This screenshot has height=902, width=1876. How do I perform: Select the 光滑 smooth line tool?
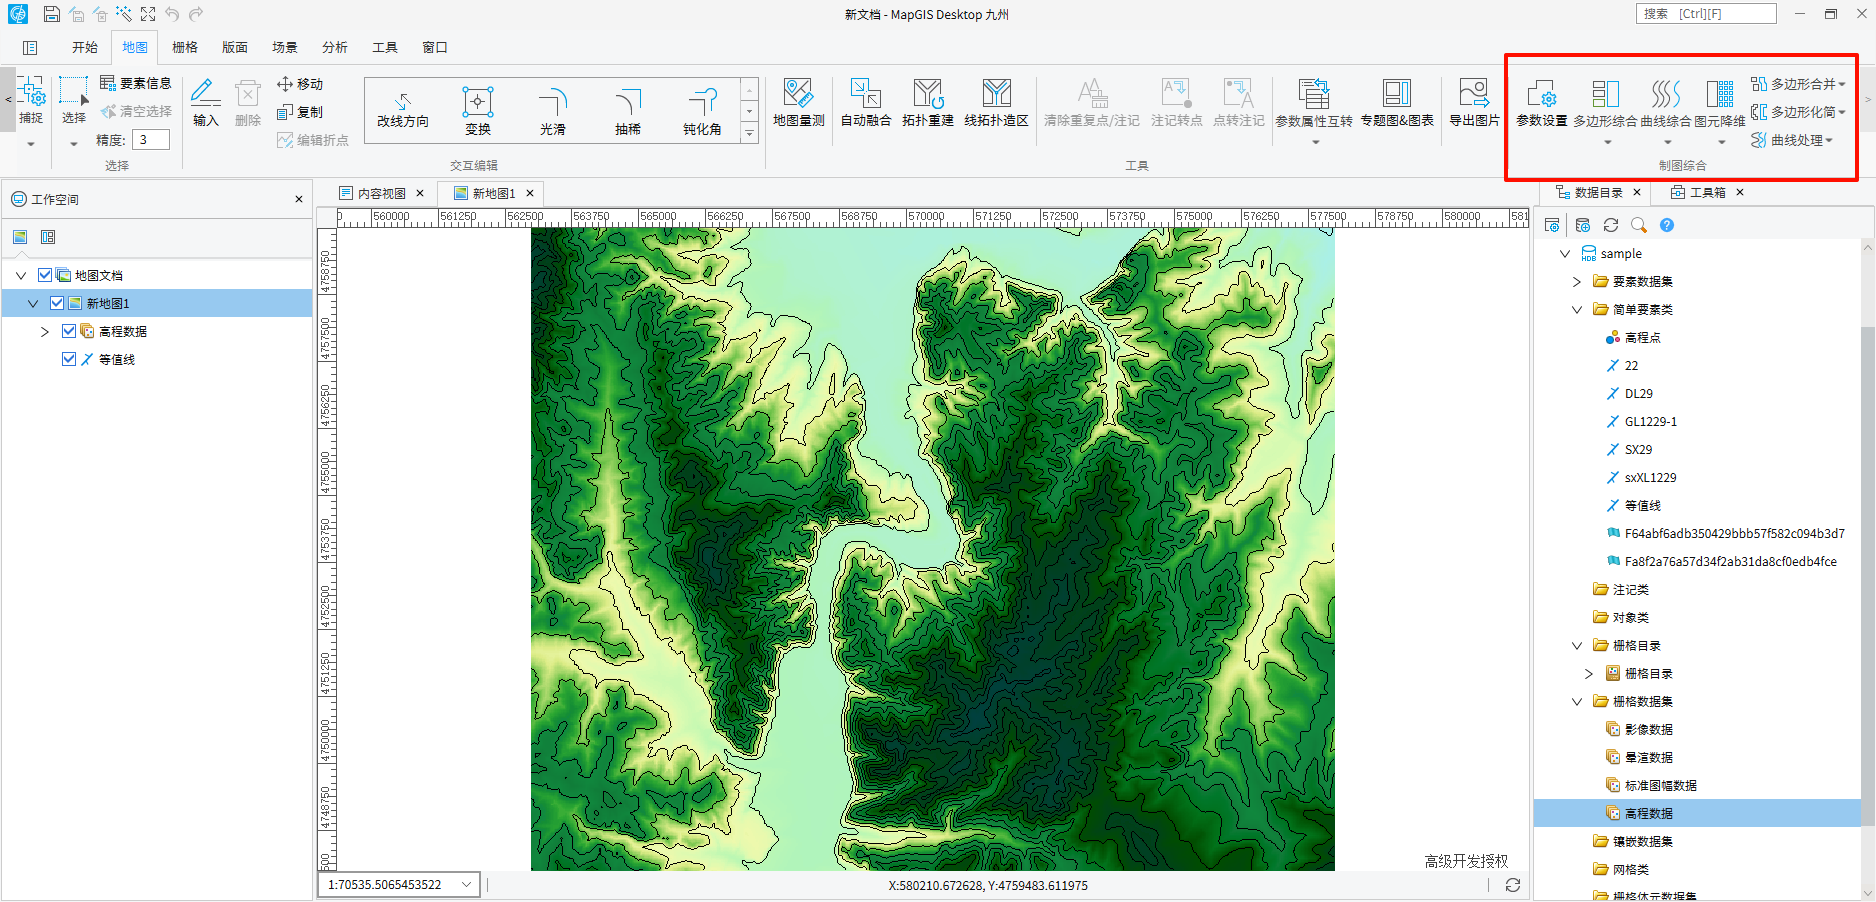click(x=552, y=104)
